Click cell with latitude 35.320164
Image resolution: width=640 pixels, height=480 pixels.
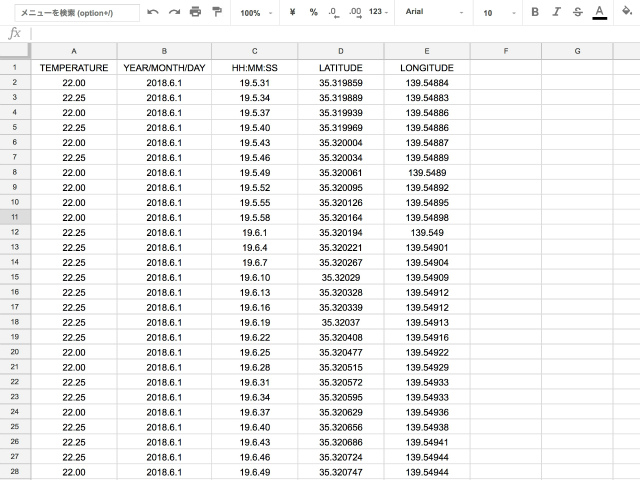pyautogui.click(x=341, y=217)
